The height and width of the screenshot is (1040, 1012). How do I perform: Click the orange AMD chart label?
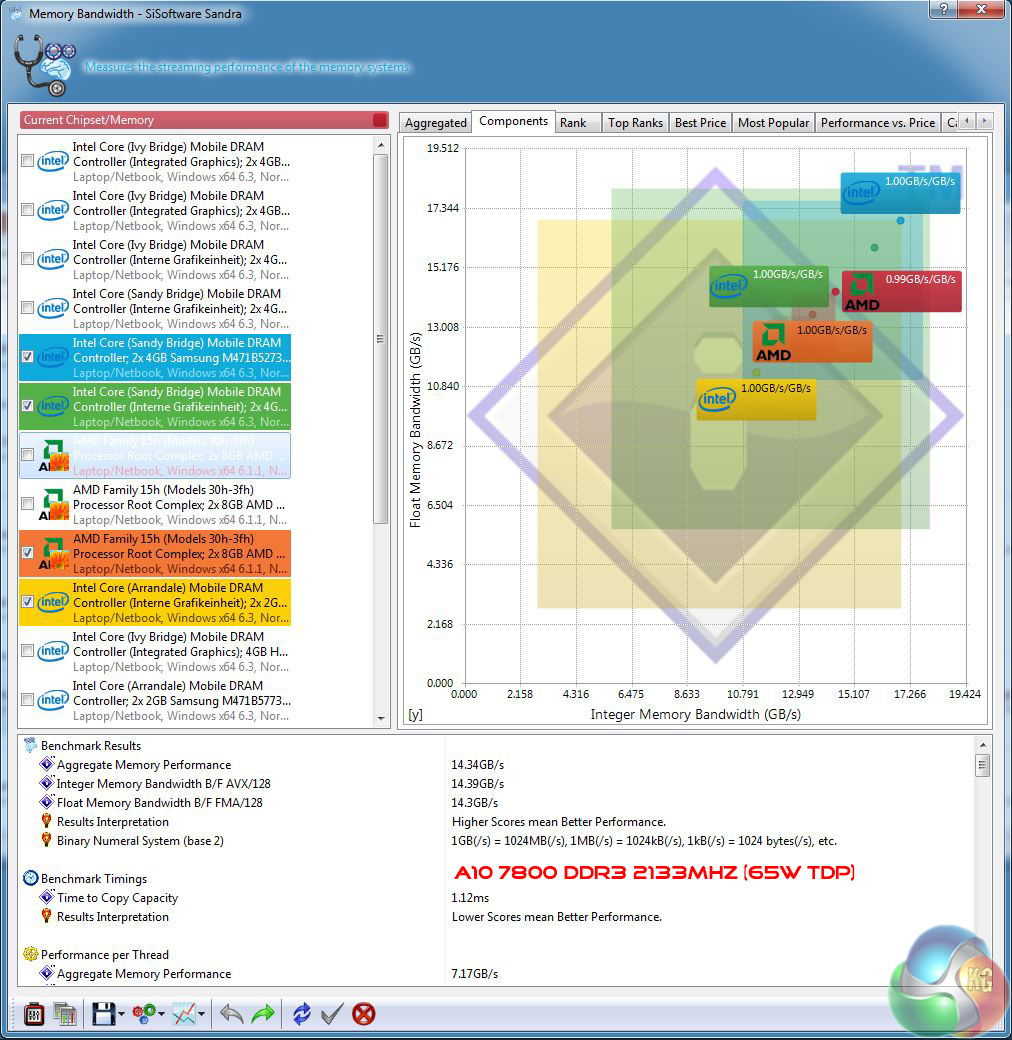coord(812,342)
